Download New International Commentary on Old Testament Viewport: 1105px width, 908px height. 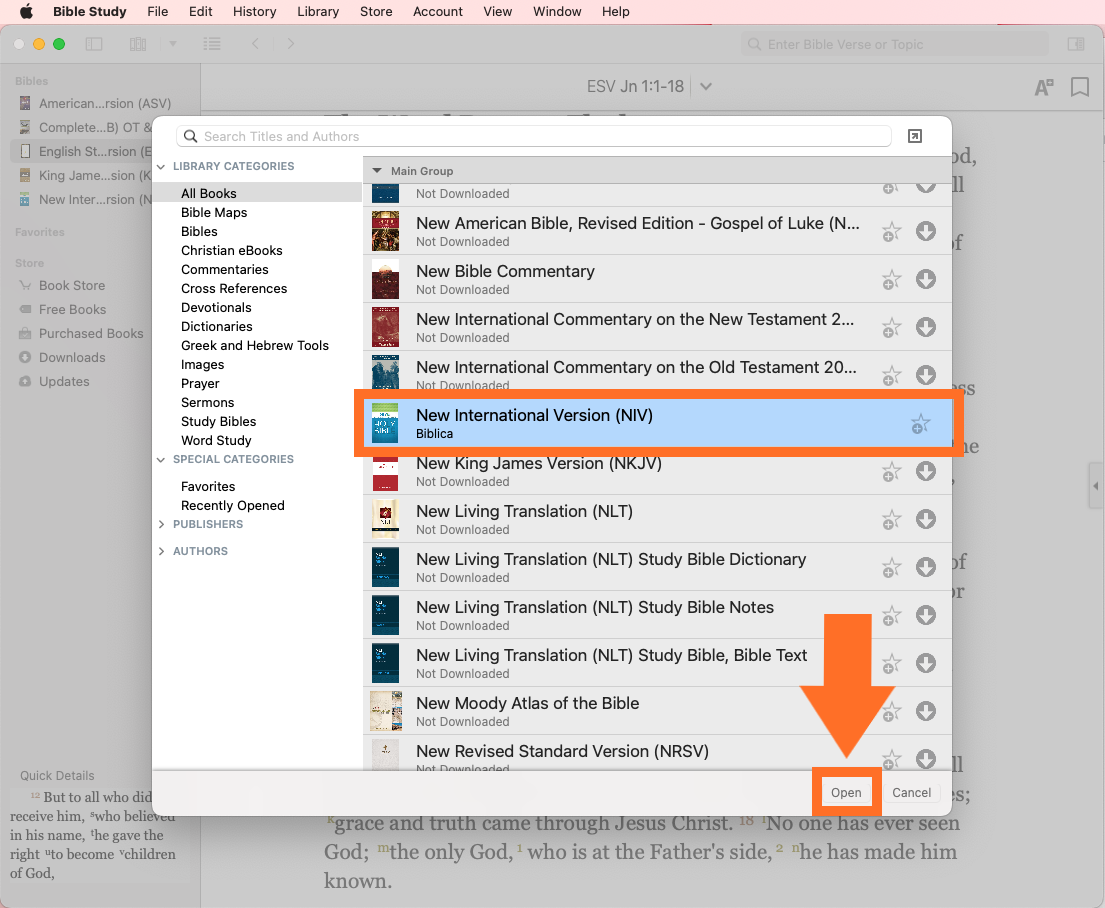pos(925,375)
